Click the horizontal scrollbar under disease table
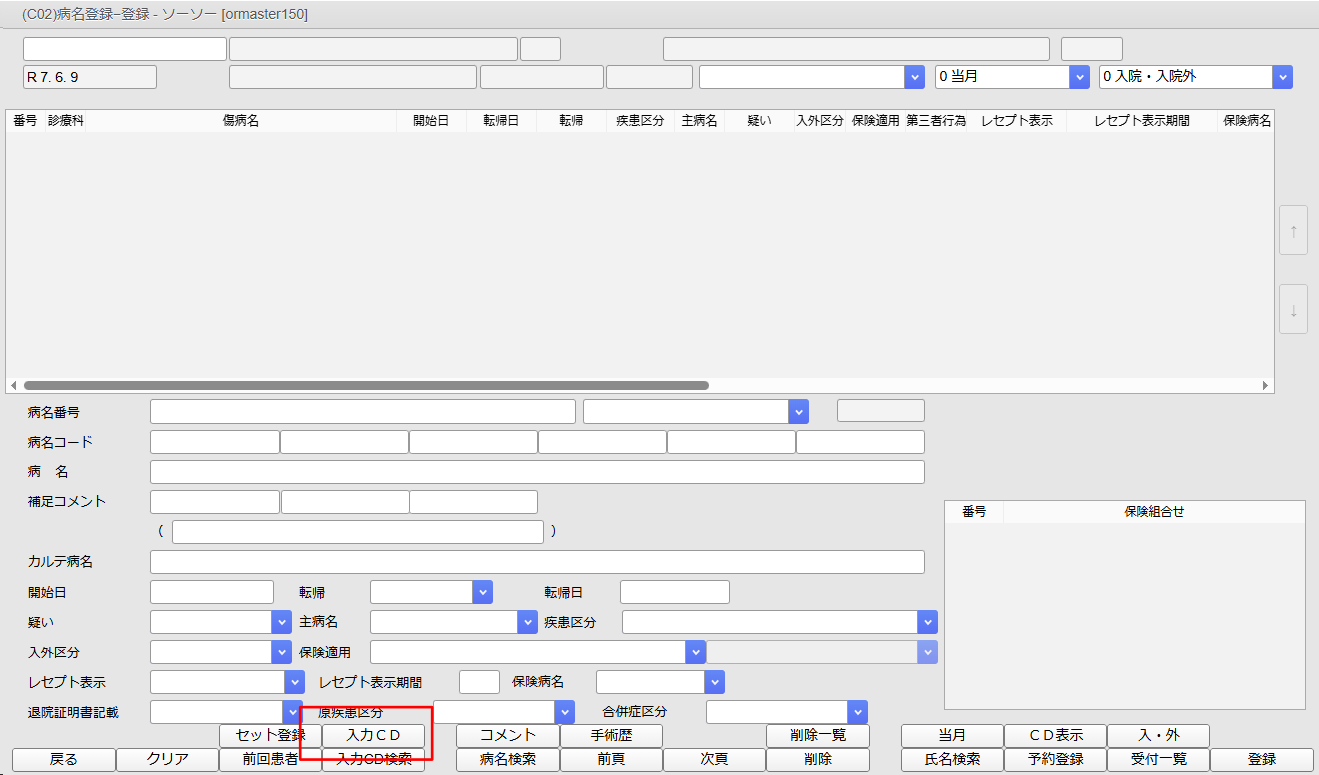Image resolution: width=1319 pixels, height=775 pixels. (366, 385)
